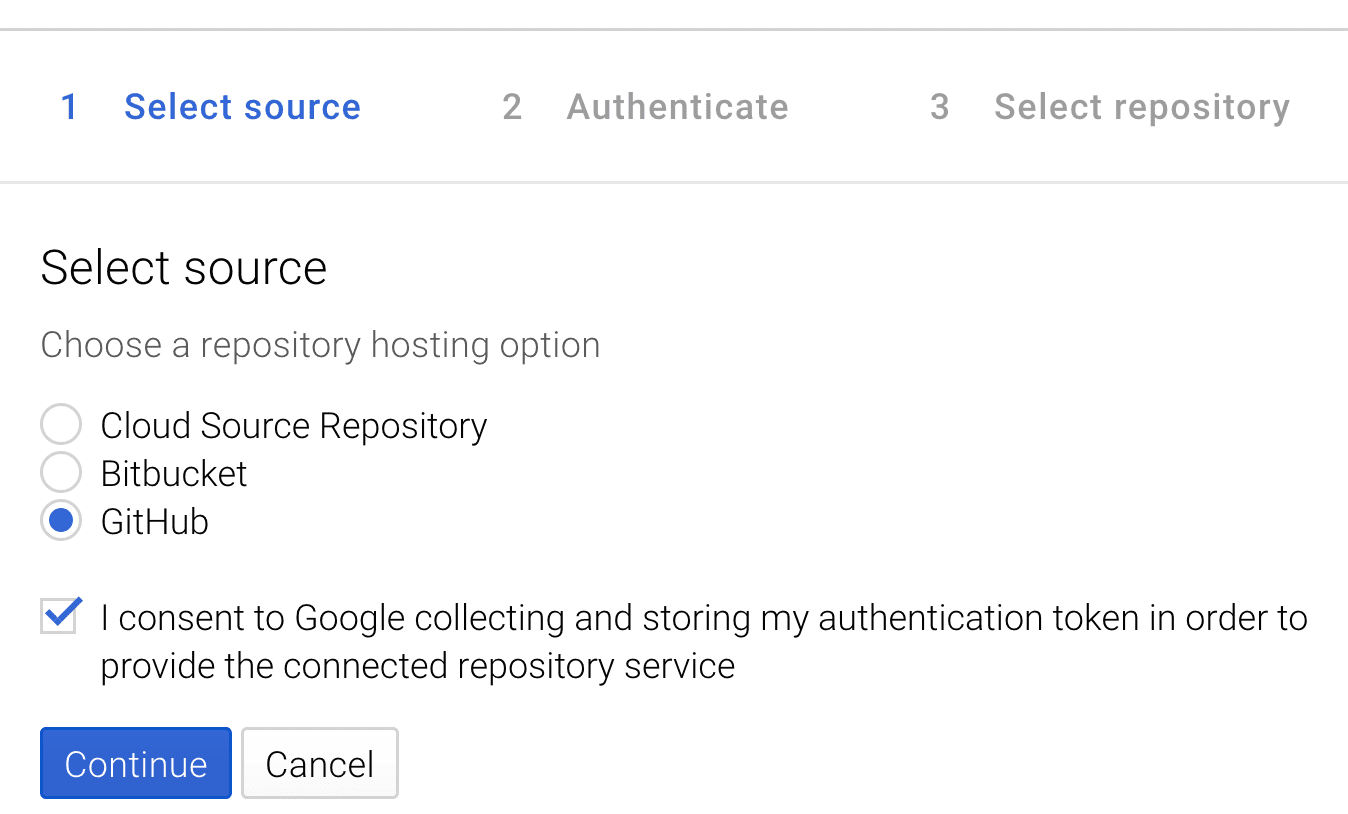
Task: Open step 3 Select repository
Action: pos(1109,107)
